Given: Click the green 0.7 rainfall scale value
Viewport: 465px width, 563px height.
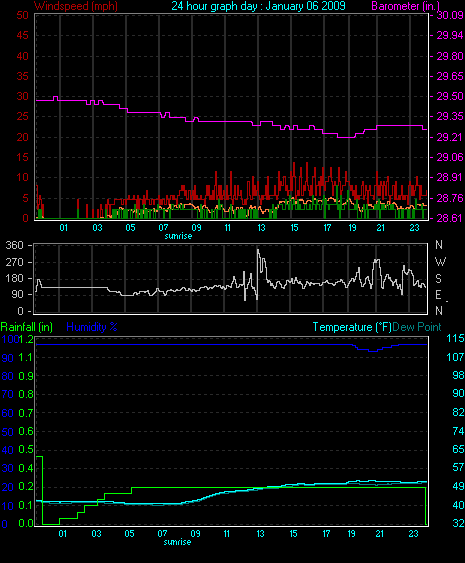Looking at the screenshot, I should click(26, 413).
